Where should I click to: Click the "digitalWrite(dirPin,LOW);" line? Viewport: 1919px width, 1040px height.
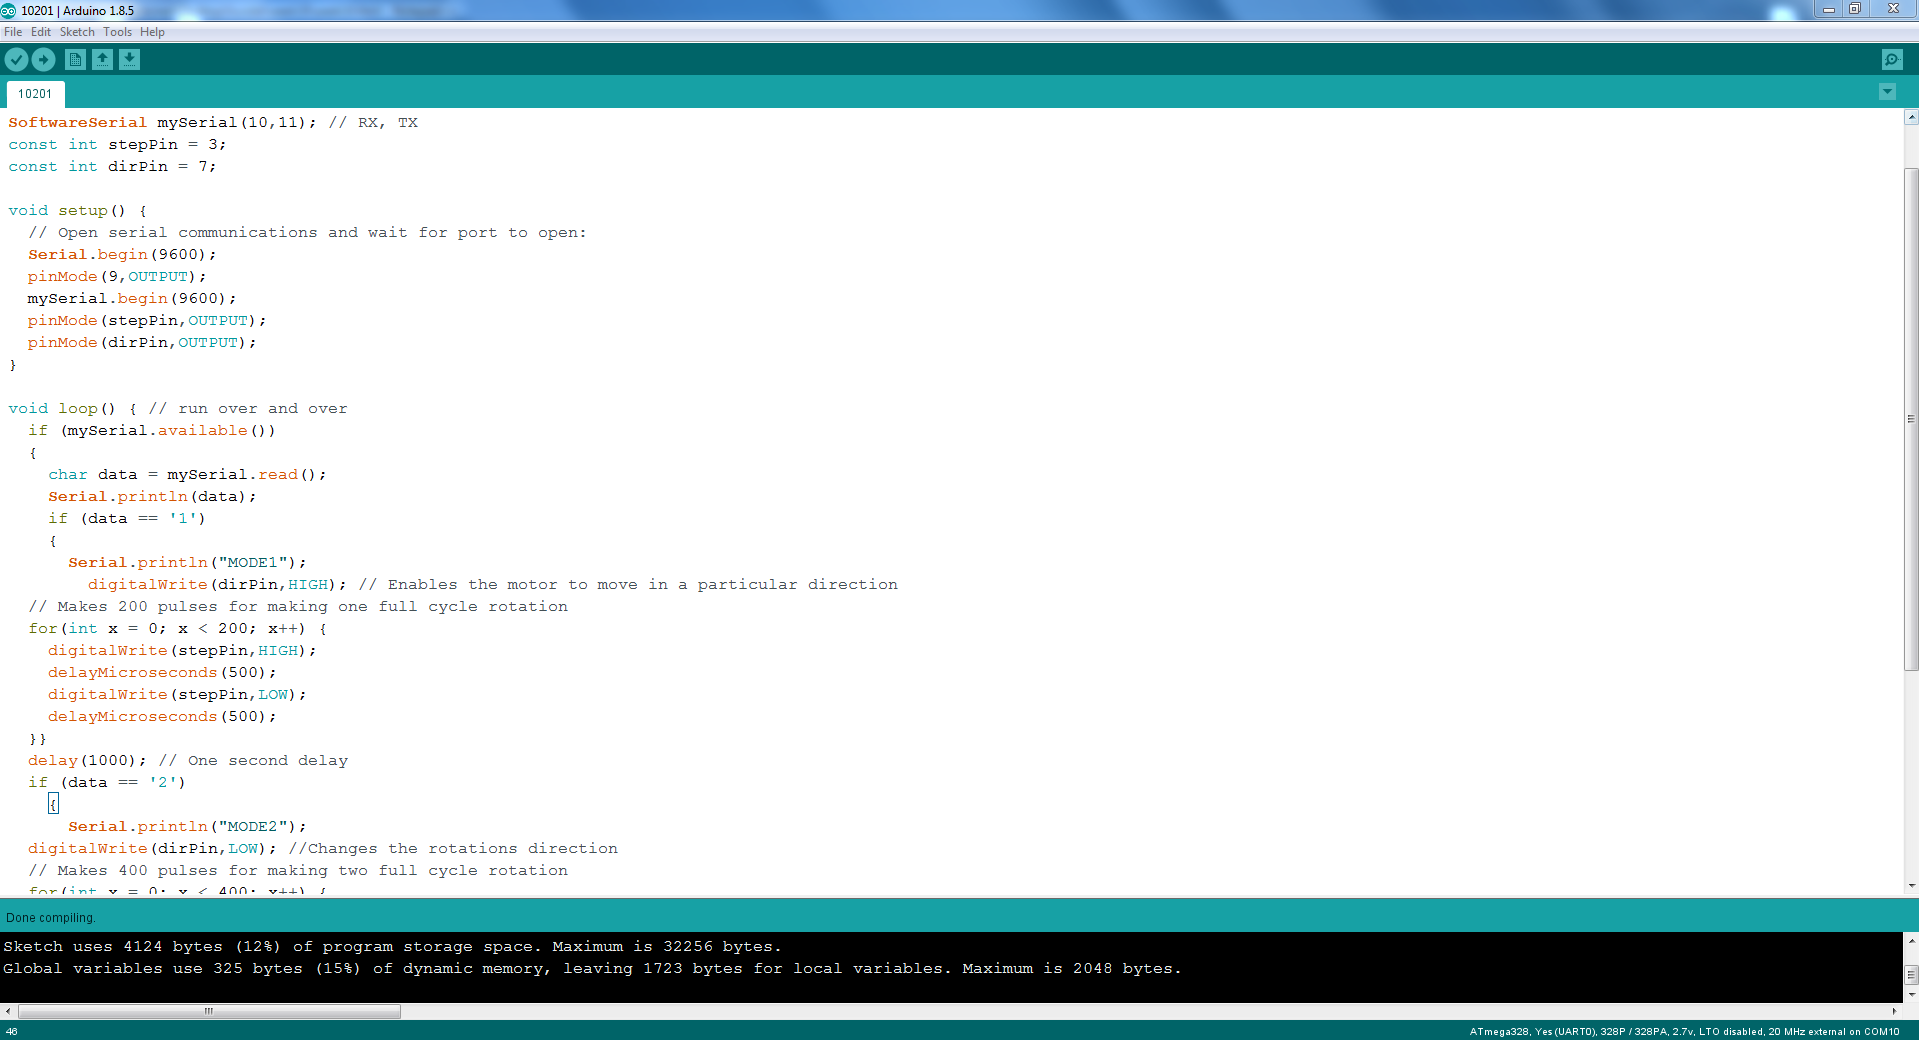(x=152, y=849)
